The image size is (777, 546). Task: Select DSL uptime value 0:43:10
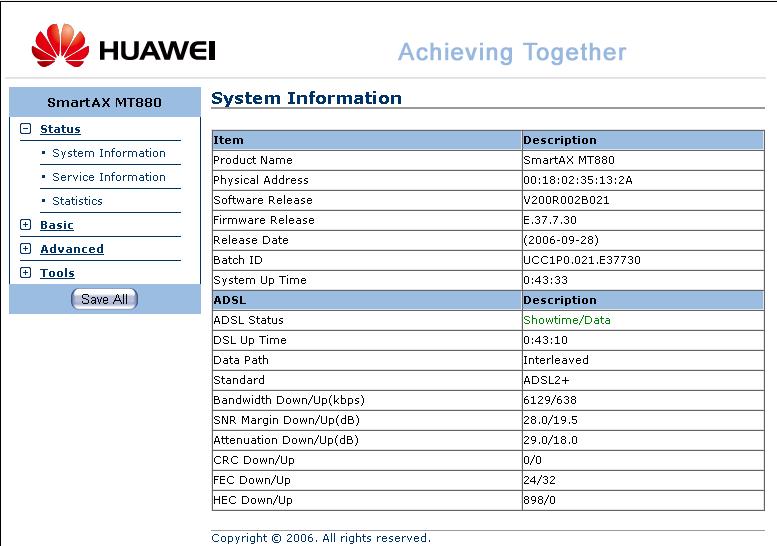(546, 340)
